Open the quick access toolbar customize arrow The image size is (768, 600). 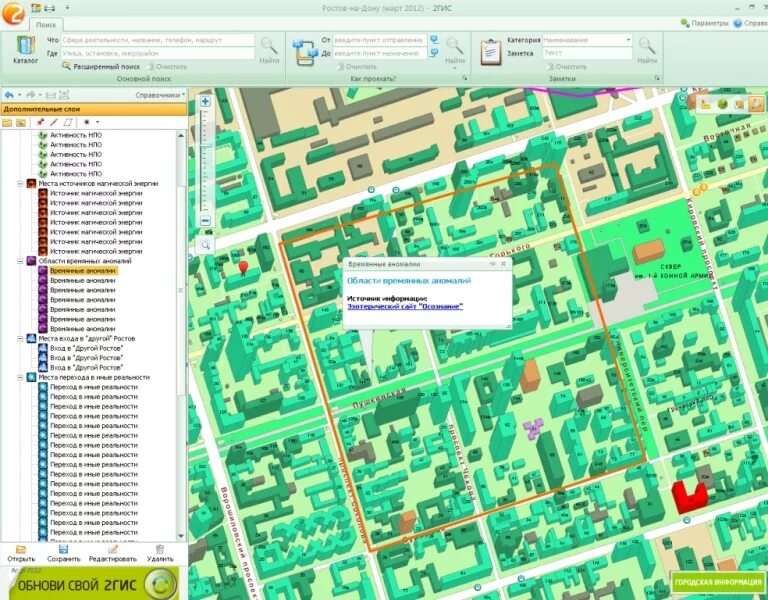(67, 8)
